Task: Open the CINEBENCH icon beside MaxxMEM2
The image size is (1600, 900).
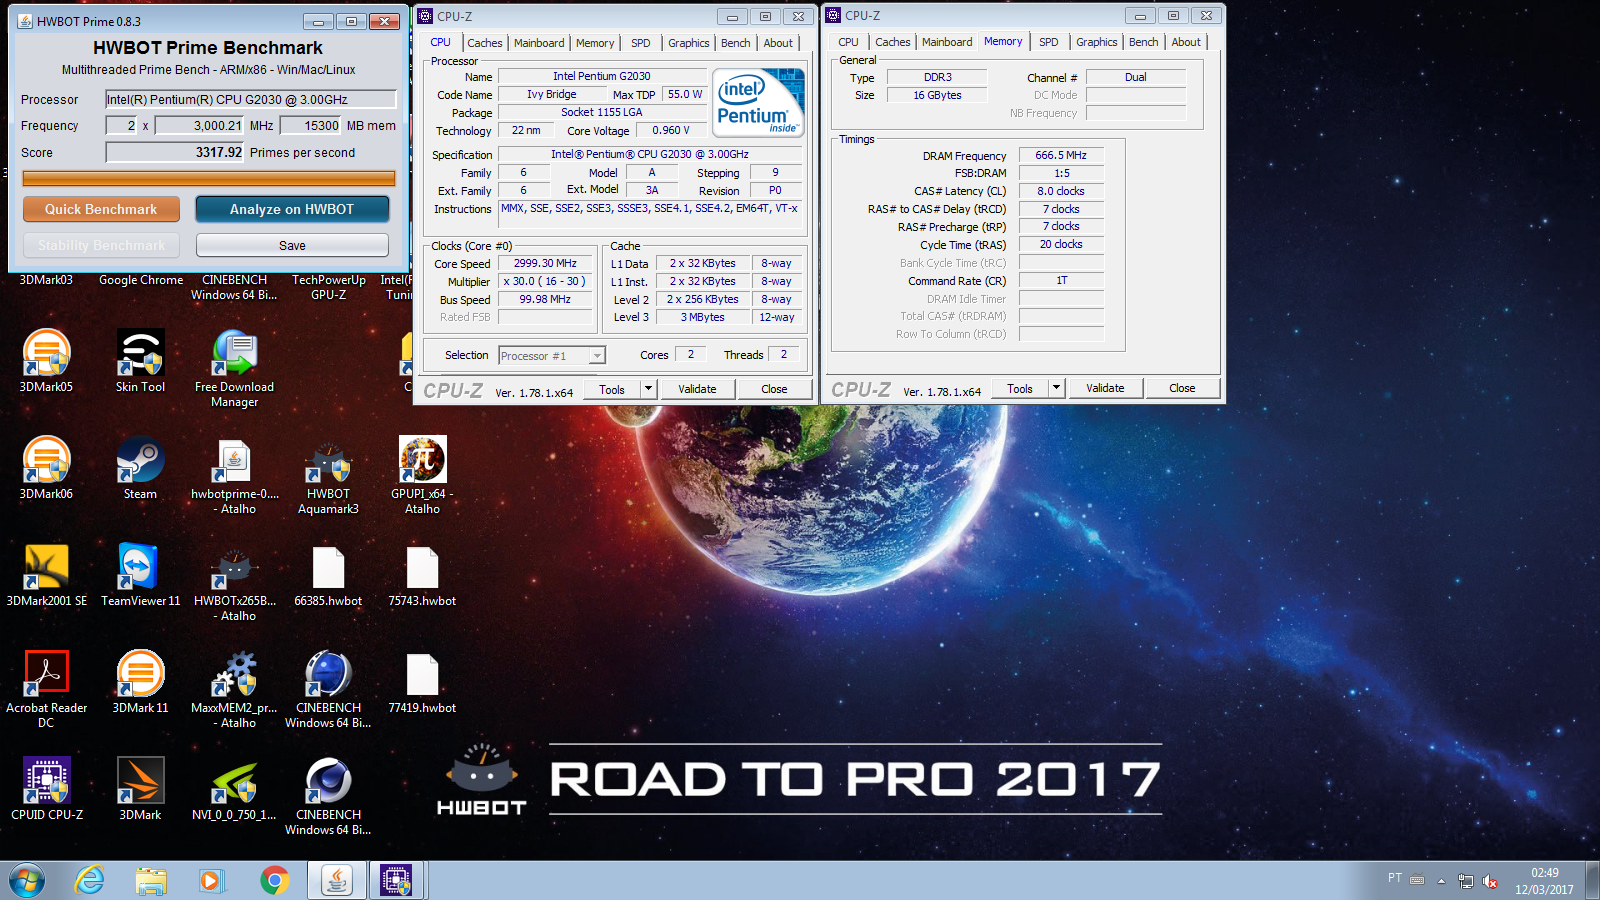Action: pos(328,688)
